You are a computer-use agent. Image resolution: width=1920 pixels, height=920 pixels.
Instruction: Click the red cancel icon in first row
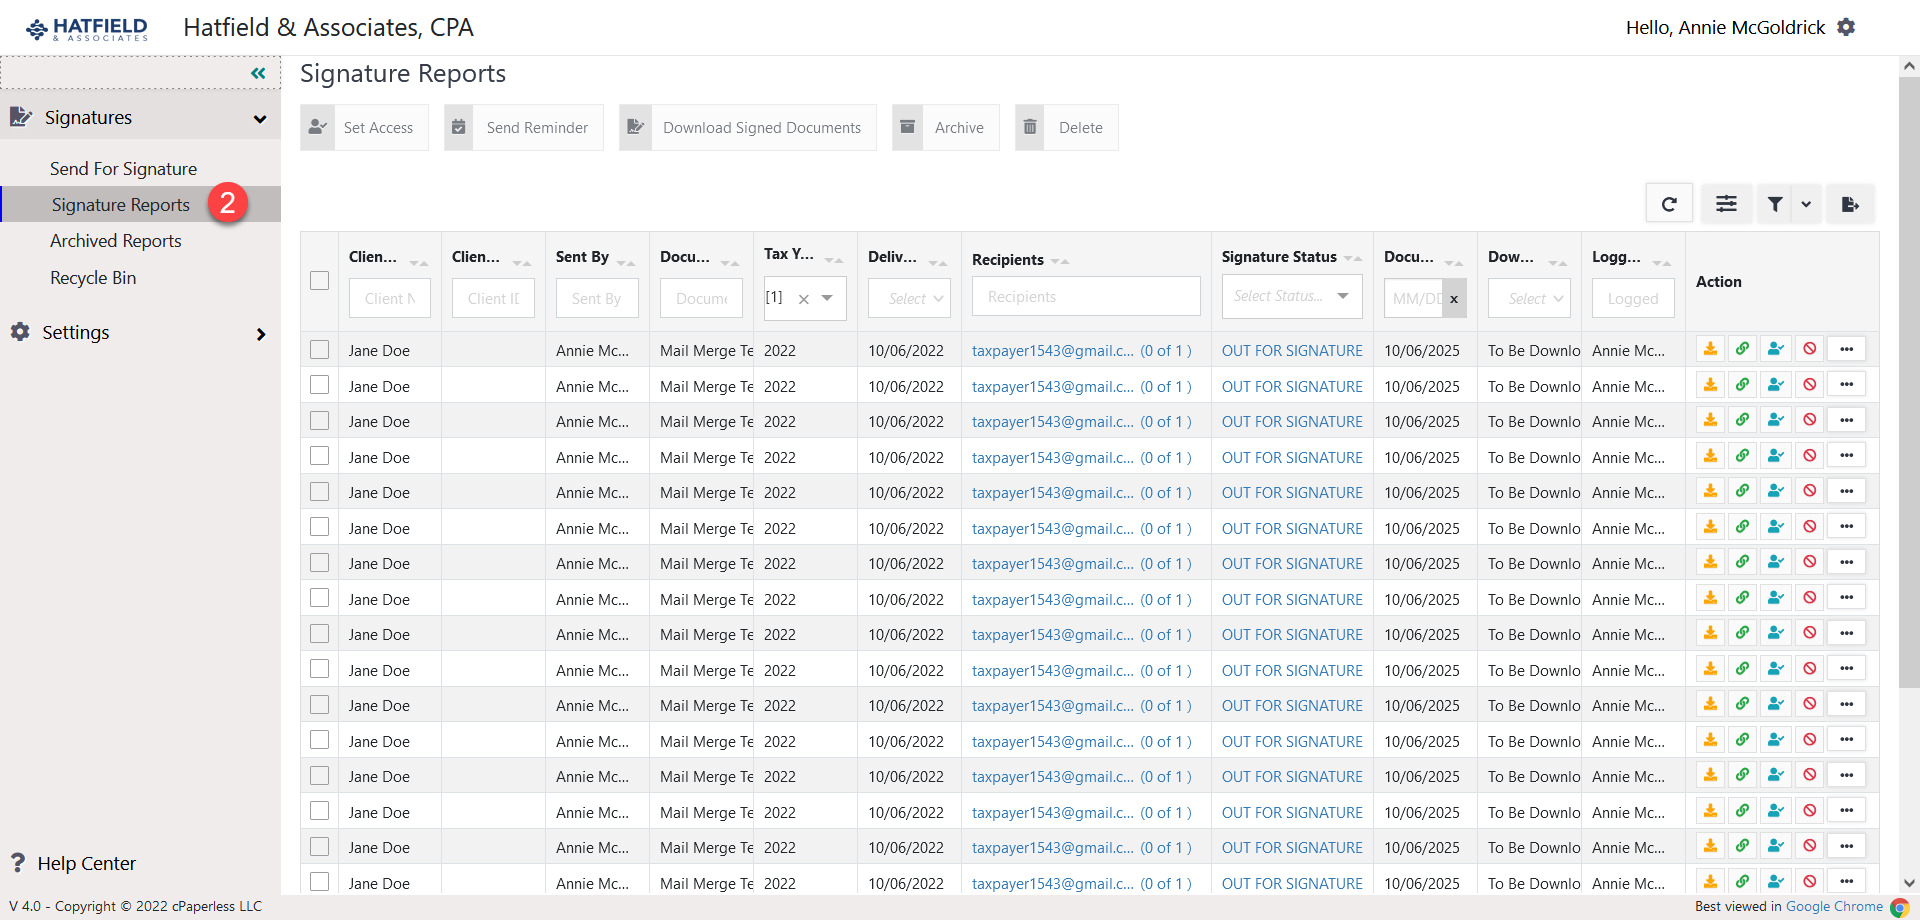1810,349
